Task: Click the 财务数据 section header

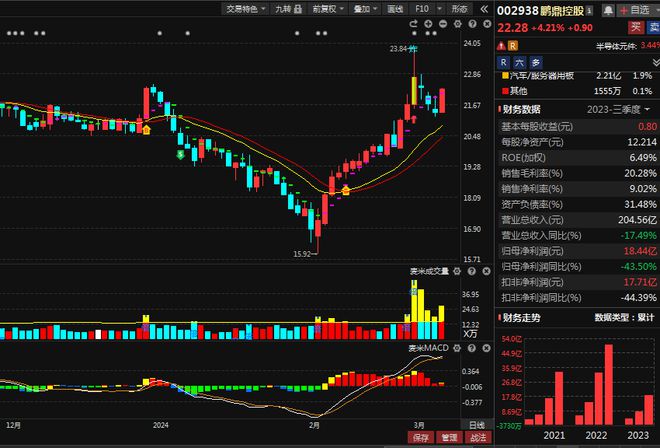Action: pyautogui.click(x=521, y=110)
